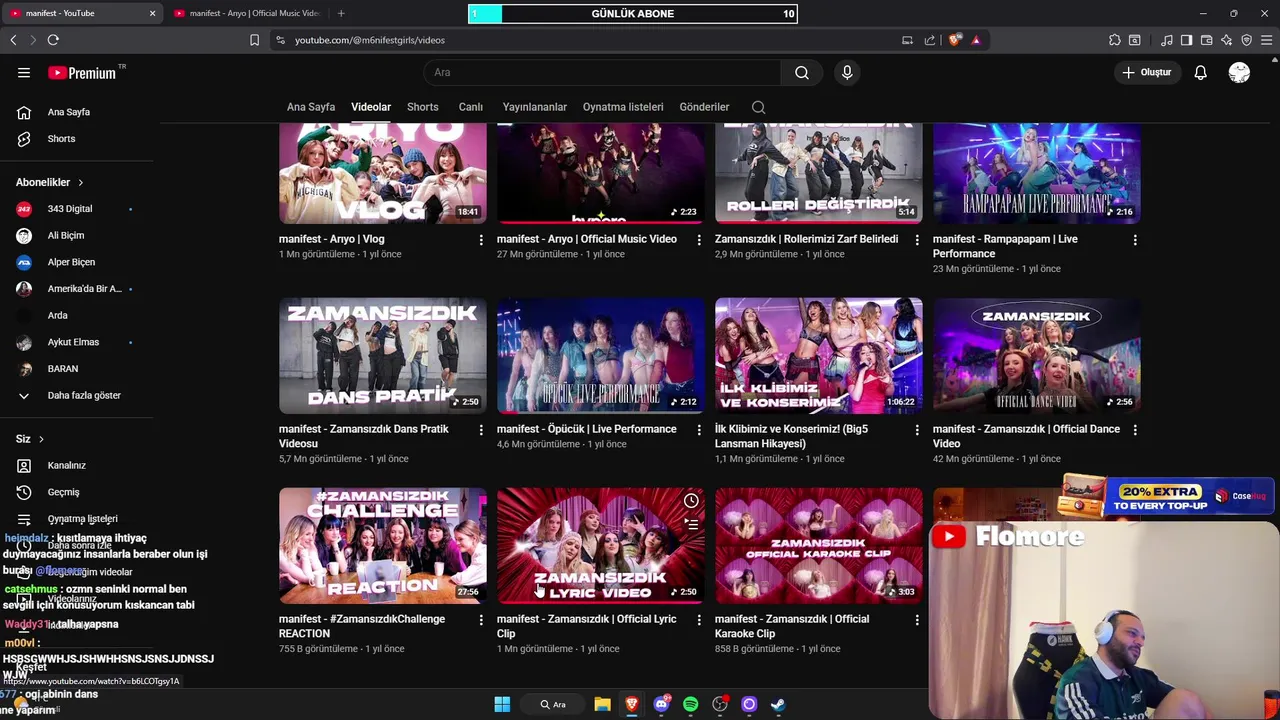Viewport: 1280px width, 720px height.
Task: Open the browser extensions puzzle icon
Action: coord(1115,40)
